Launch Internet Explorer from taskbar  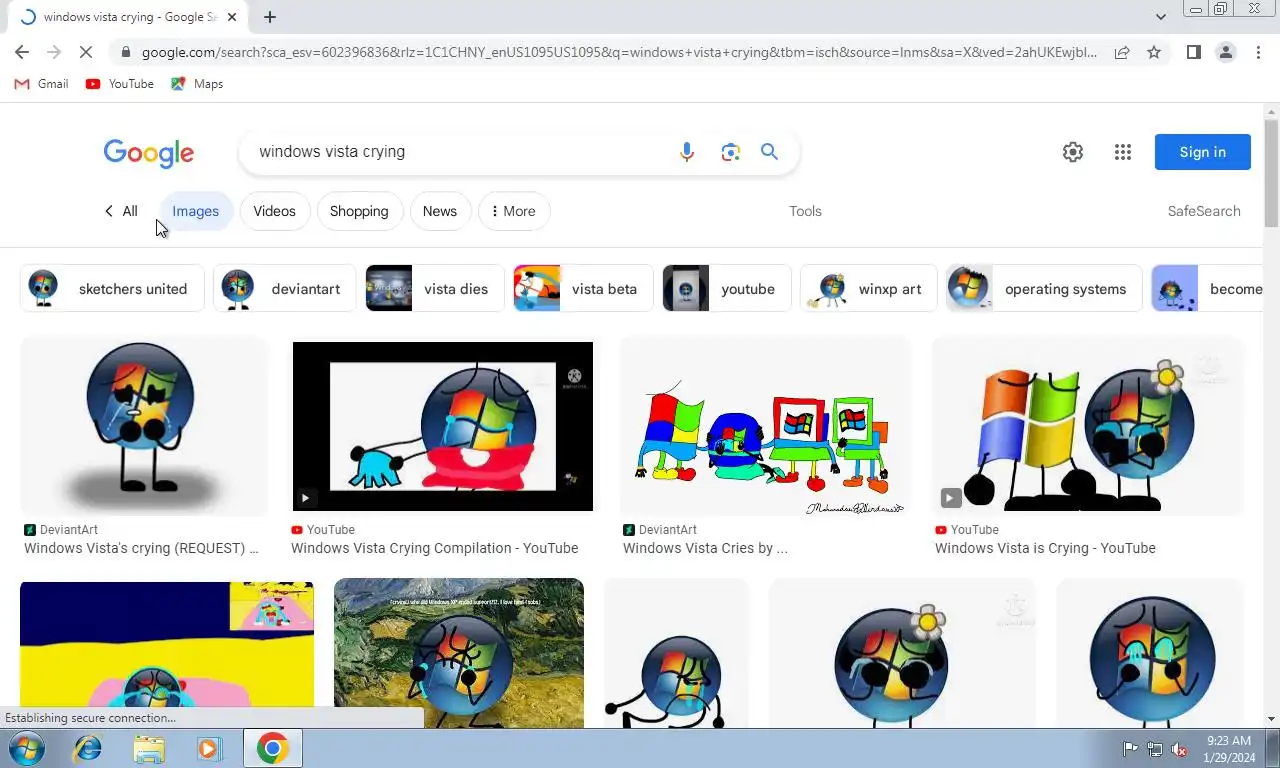click(x=88, y=748)
